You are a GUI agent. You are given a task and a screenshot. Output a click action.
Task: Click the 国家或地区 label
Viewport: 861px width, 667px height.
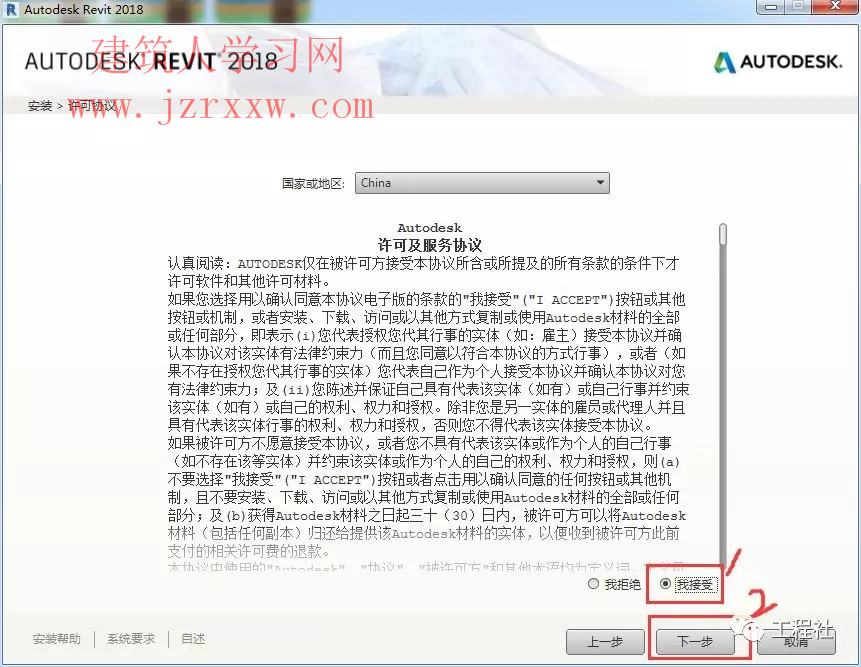(x=314, y=183)
